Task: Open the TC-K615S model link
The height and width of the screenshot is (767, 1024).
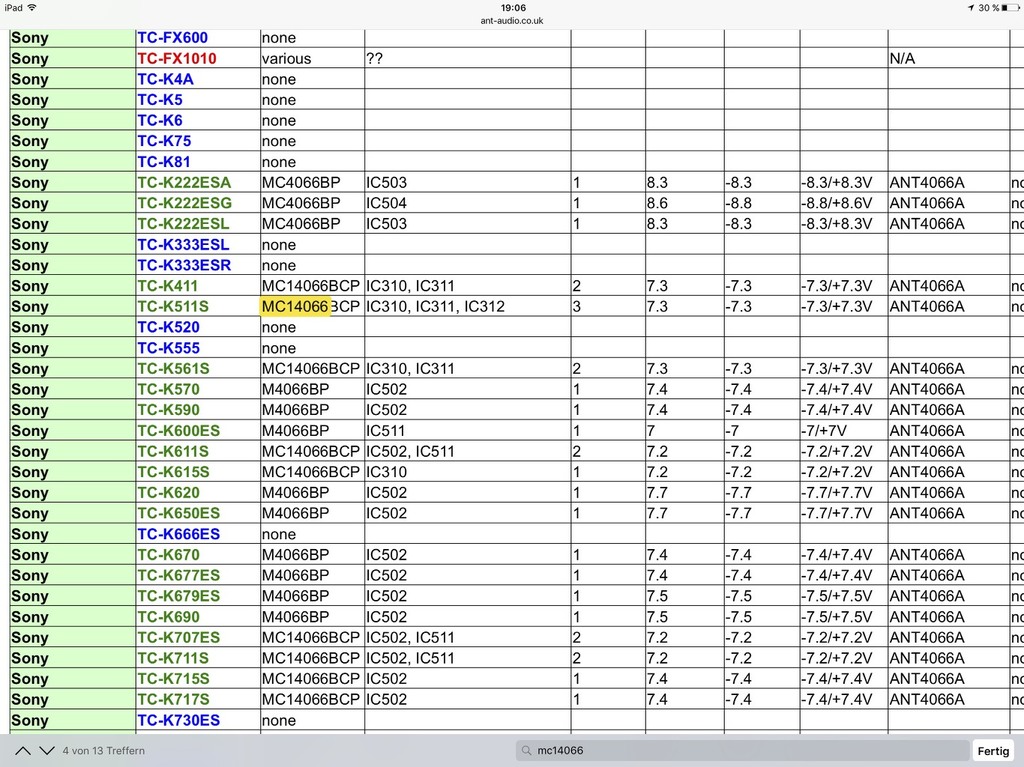Action: pos(173,472)
